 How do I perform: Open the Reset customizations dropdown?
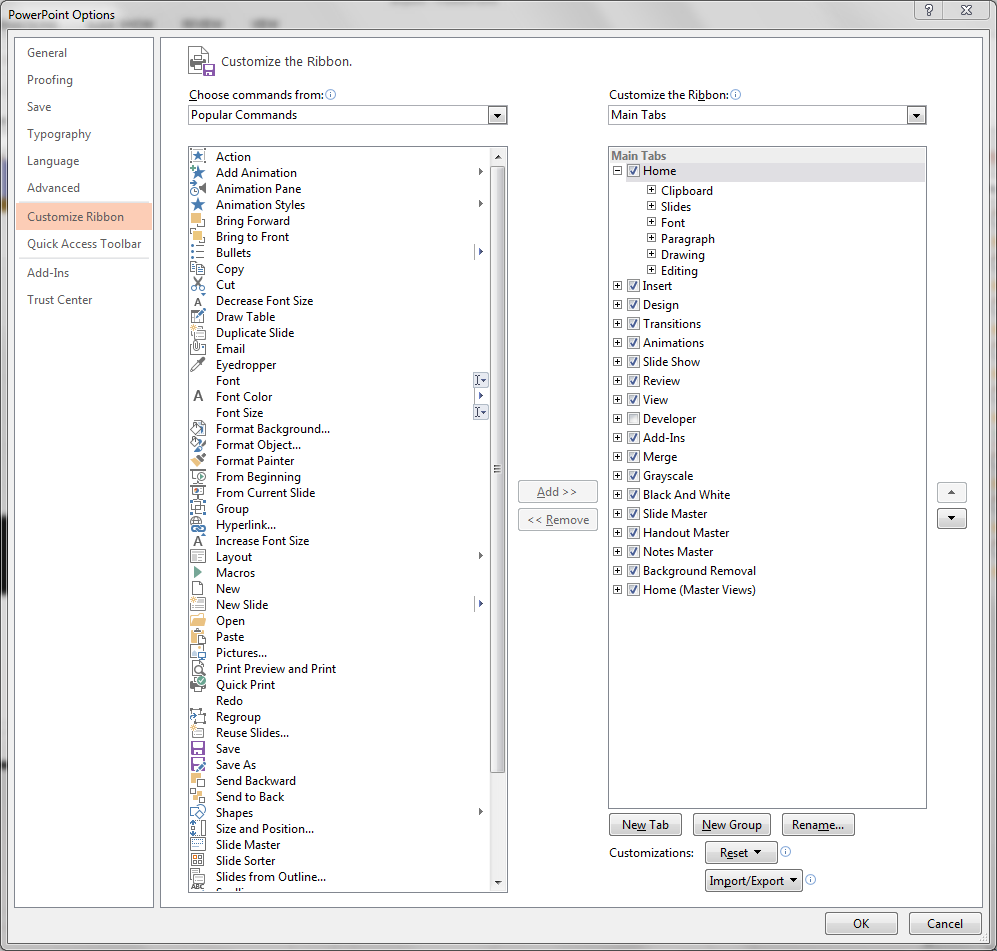pyautogui.click(x=741, y=852)
